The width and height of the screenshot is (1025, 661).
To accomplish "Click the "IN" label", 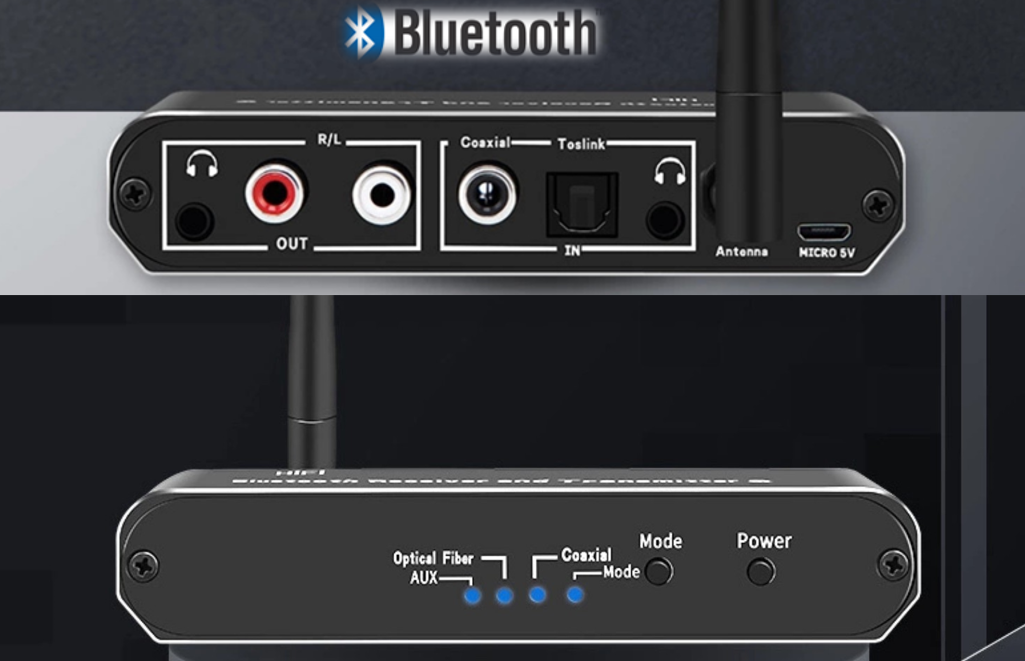I will point(572,250).
